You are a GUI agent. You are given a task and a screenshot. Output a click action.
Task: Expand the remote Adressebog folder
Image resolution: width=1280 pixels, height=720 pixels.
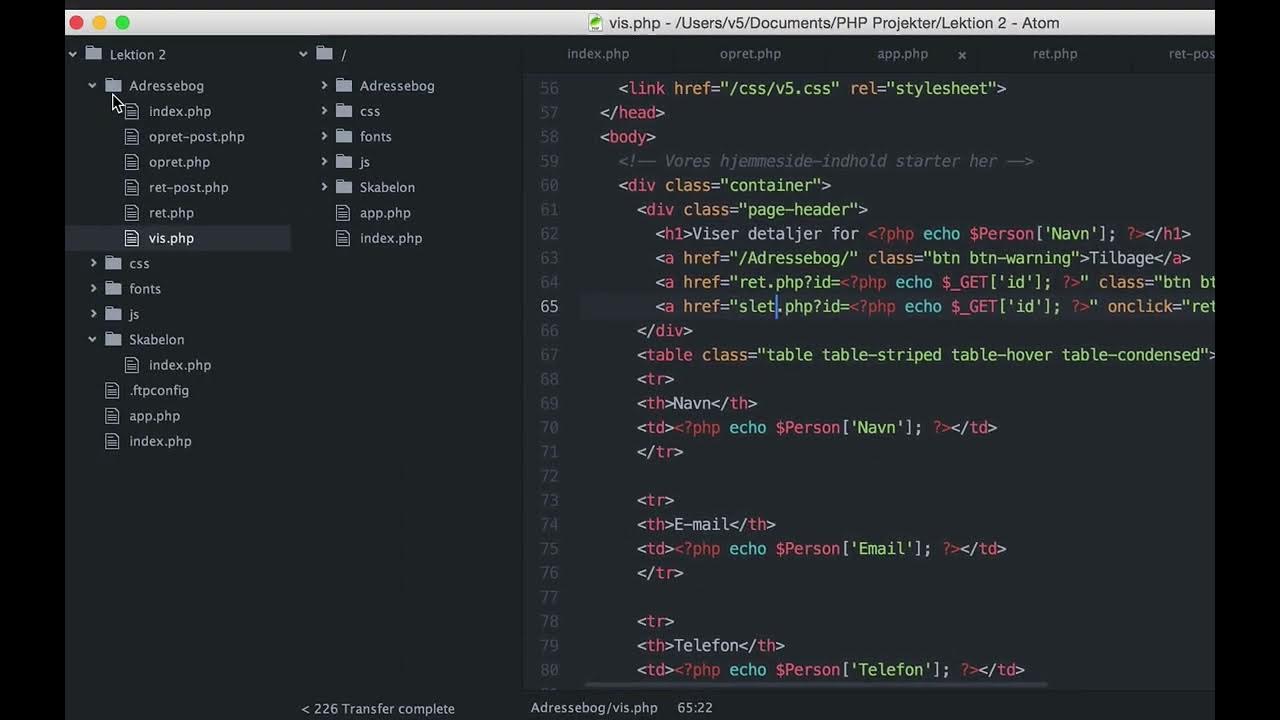[324, 86]
